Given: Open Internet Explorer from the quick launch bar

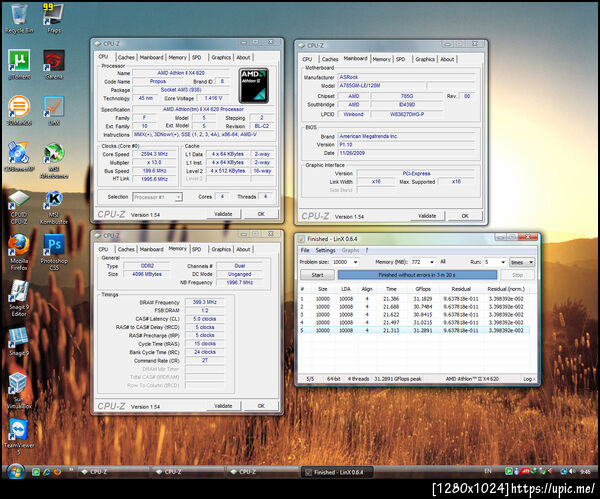Looking at the screenshot, I should (x=47, y=472).
